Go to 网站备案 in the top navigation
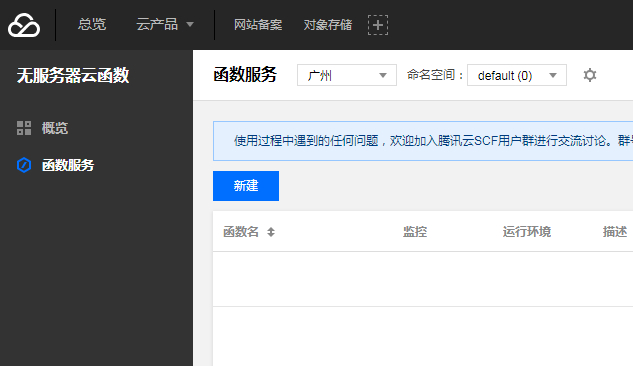This screenshot has height=366, width=633. point(258,25)
